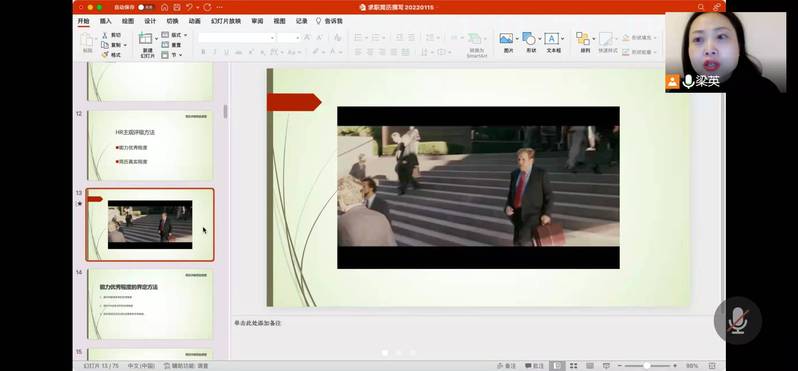Image resolution: width=798 pixels, height=371 pixels.
Task: Toggle the AutoSave switch in title bar
Action: pyautogui.click(x=146, y=8)
